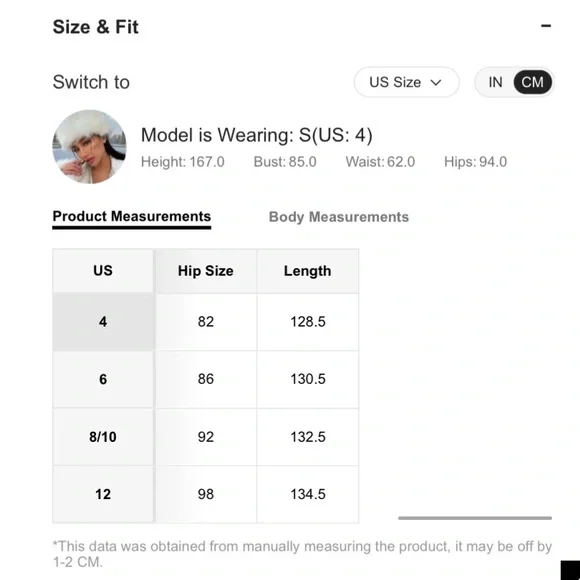The height and width of the screenshot is (580, 580).
Task: Click the 128.5 length cell
Action: [307, 321]
